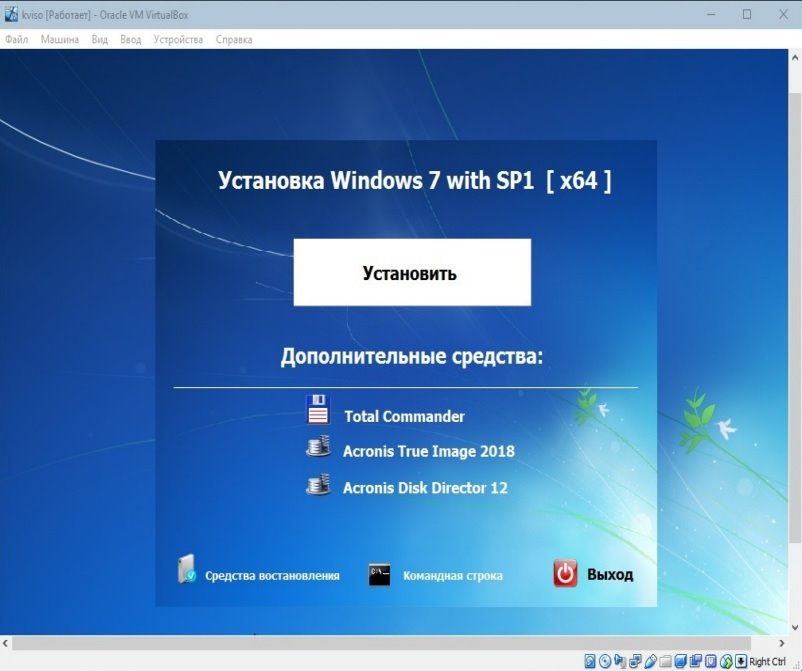
Task: Click the vertical scrollbar down arrow
Action: tap(795, 628)
